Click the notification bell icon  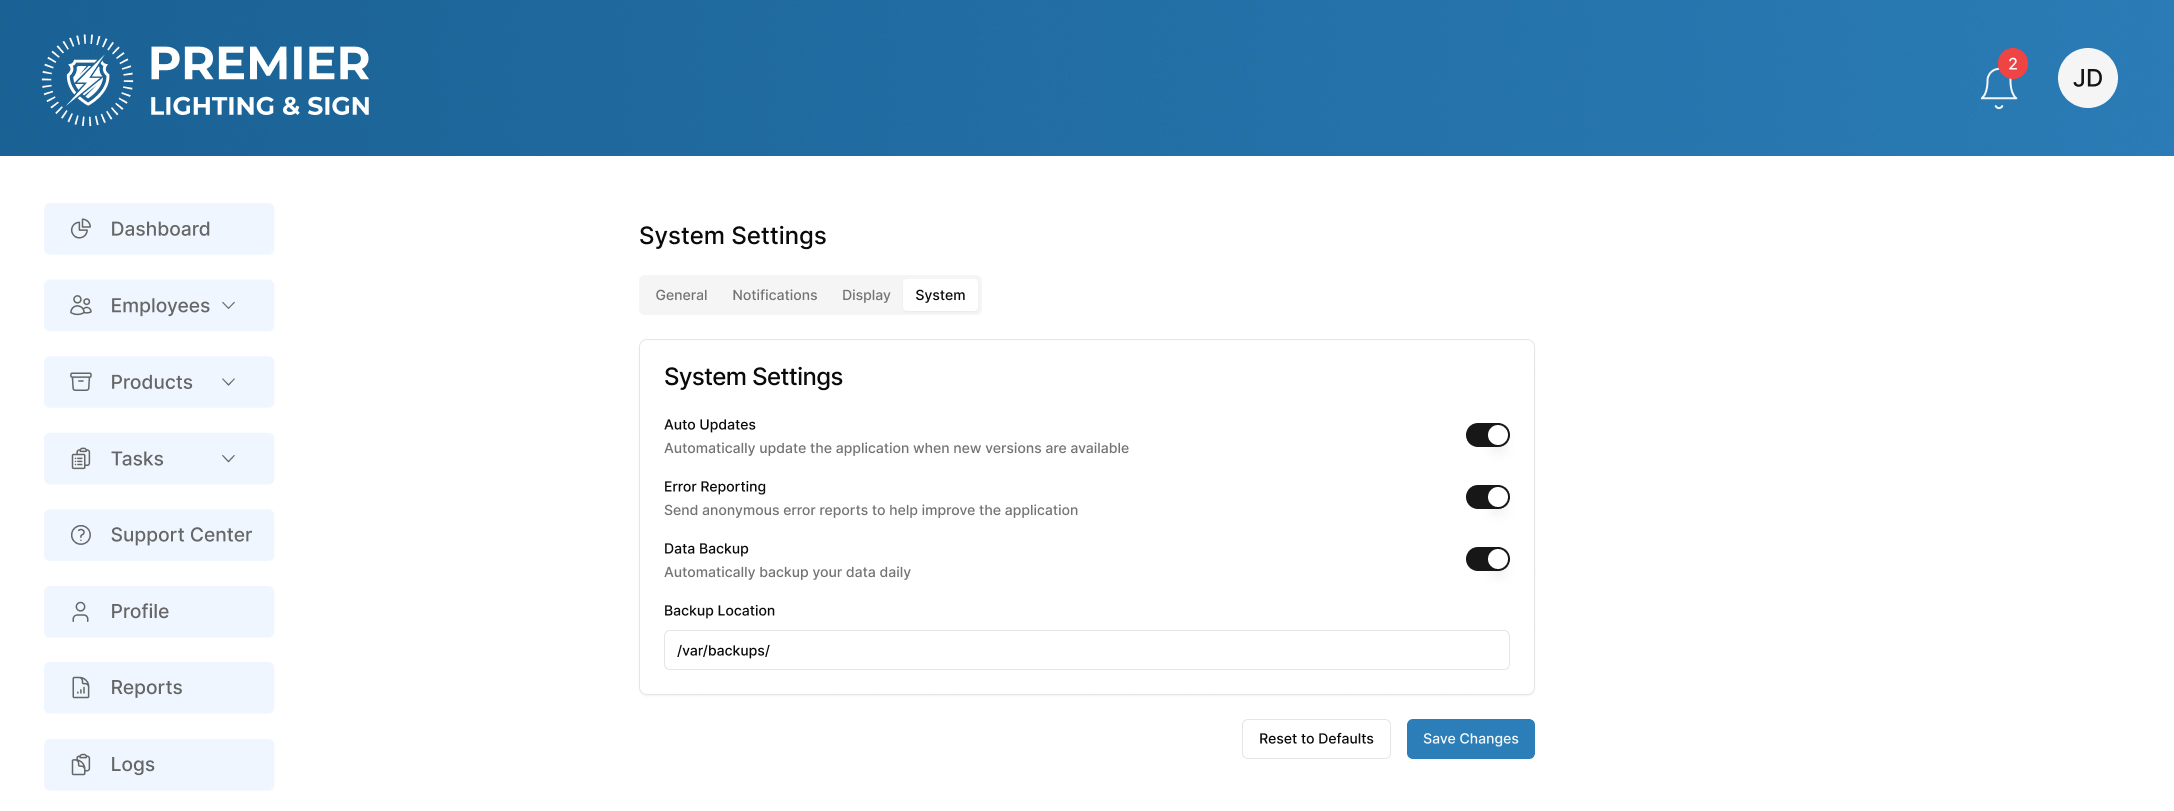[1998, 86]
